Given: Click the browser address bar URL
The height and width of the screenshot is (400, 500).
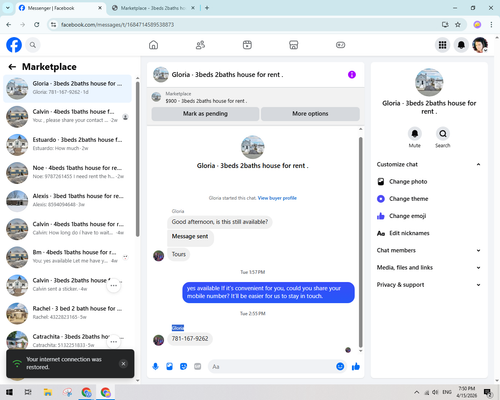Looking at the screenshot, I should (x=117, y=25).
